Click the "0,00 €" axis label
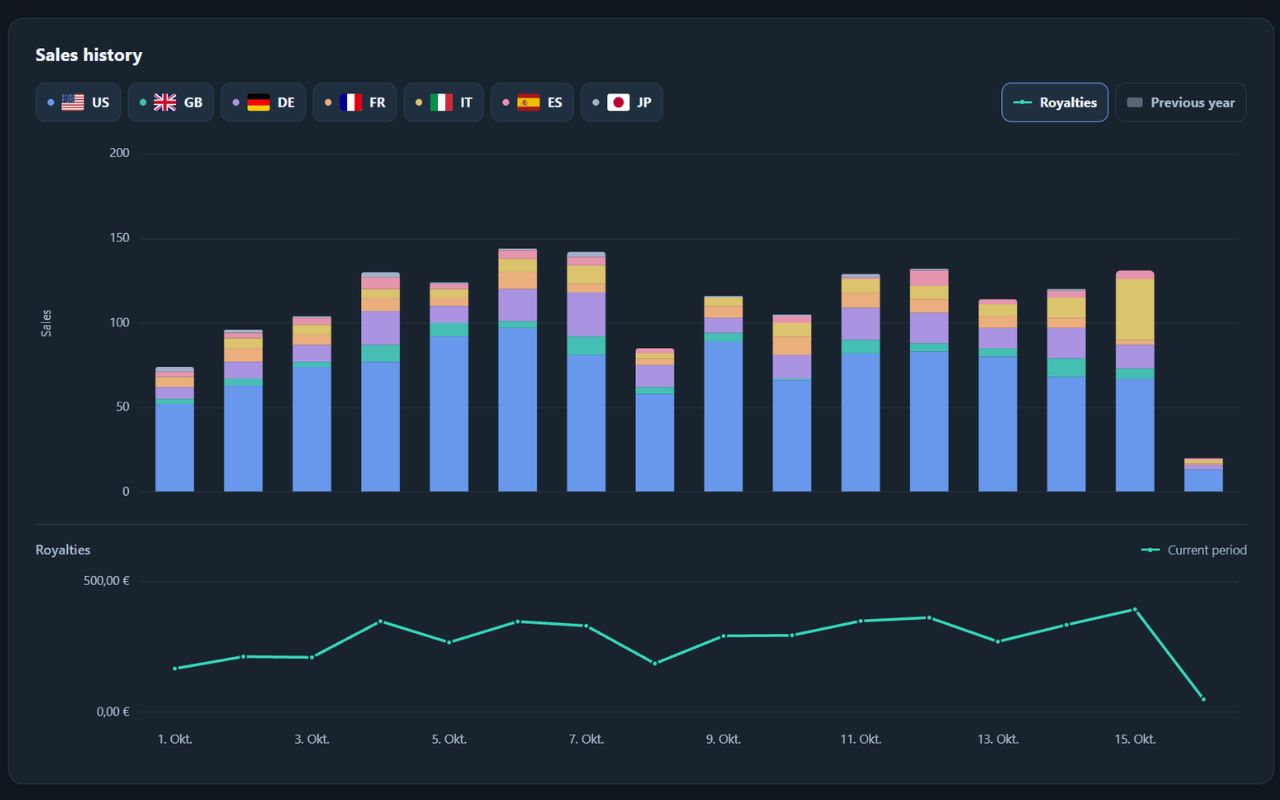 113,711
